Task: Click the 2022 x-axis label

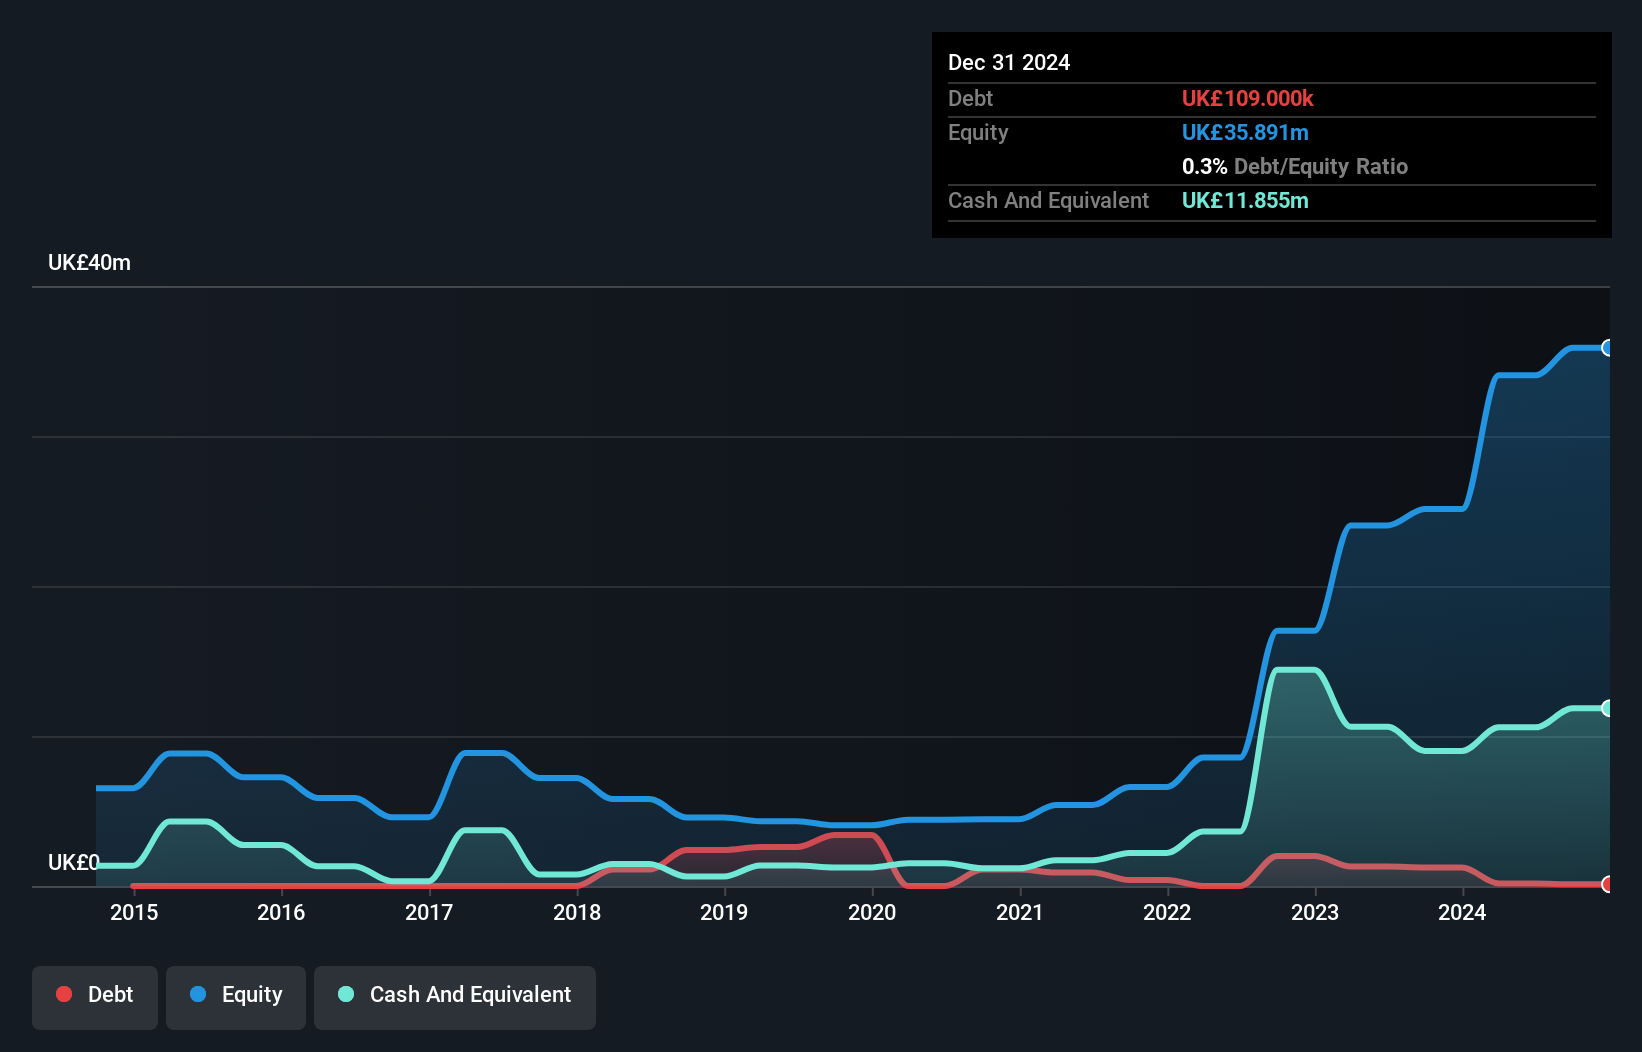Action: pos(1167,912)
